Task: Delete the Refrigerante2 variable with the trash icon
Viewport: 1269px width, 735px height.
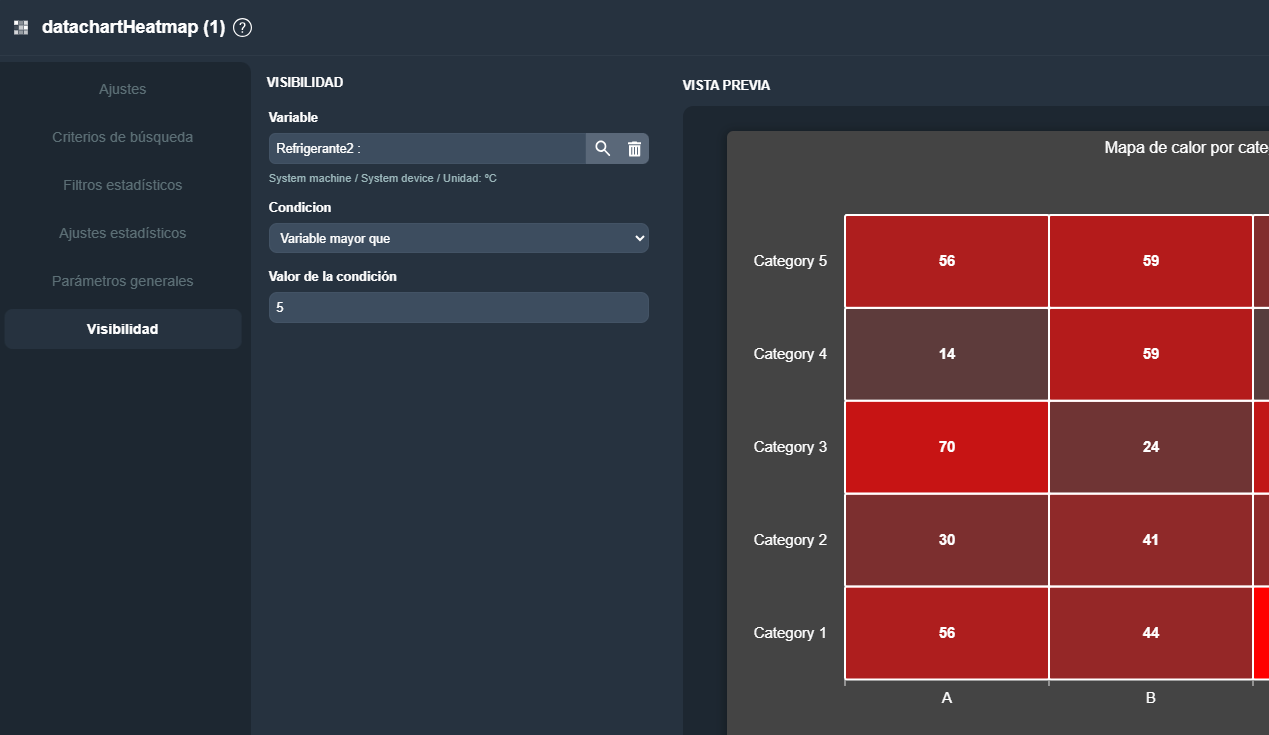Action: click(634, 149)
